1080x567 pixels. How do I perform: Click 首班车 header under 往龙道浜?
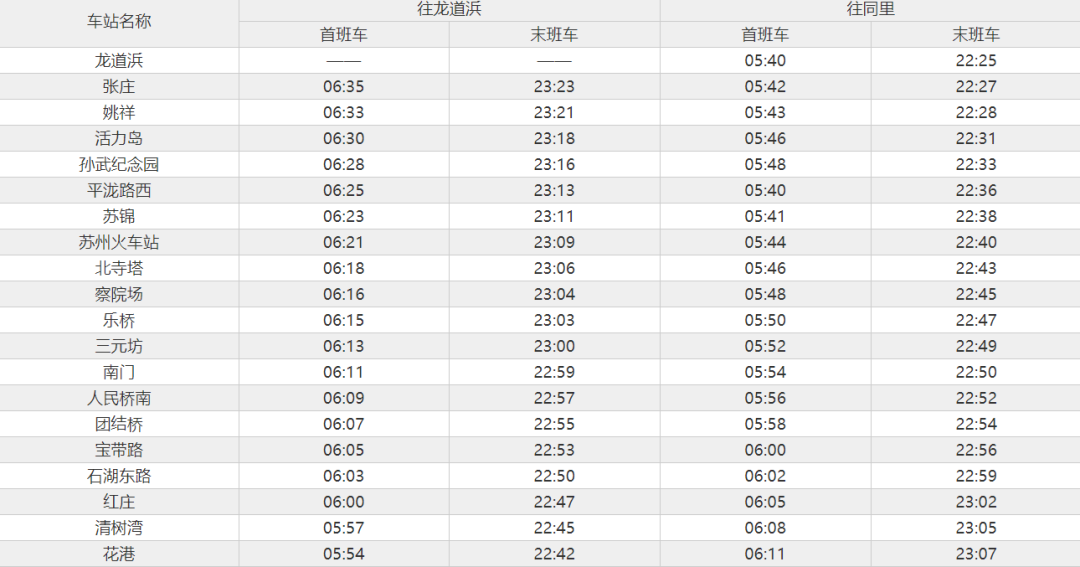coord(344,34)
